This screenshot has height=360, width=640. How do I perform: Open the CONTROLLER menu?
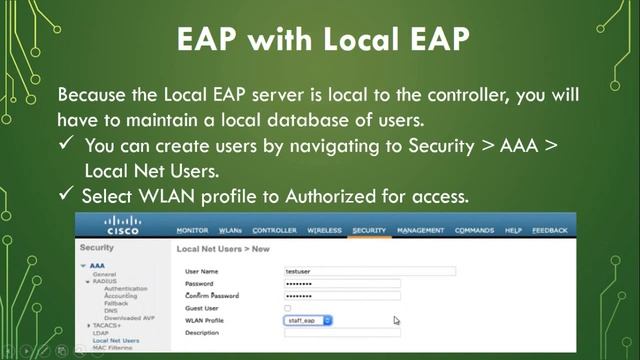274,231
